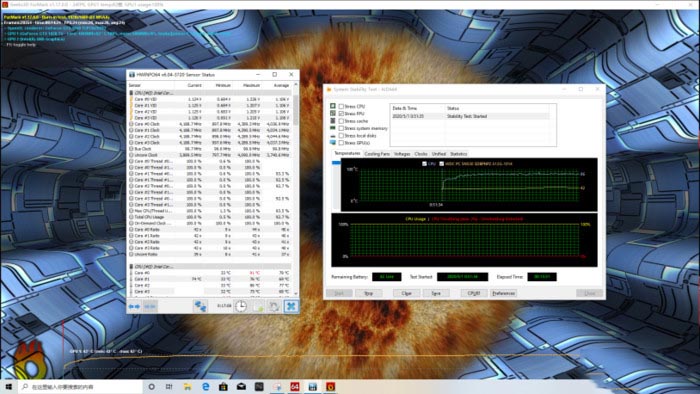
Task: Reset HWiNFO timer using the clock icon
Action: (x=241, y=306)
